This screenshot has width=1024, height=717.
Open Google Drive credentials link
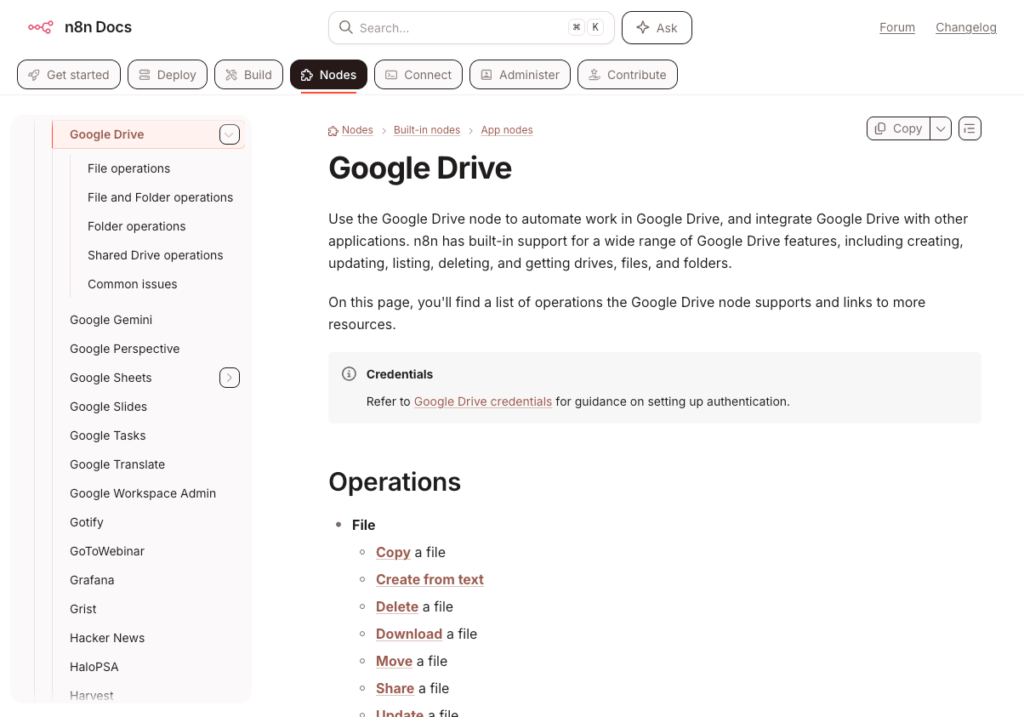click(483, 402)
